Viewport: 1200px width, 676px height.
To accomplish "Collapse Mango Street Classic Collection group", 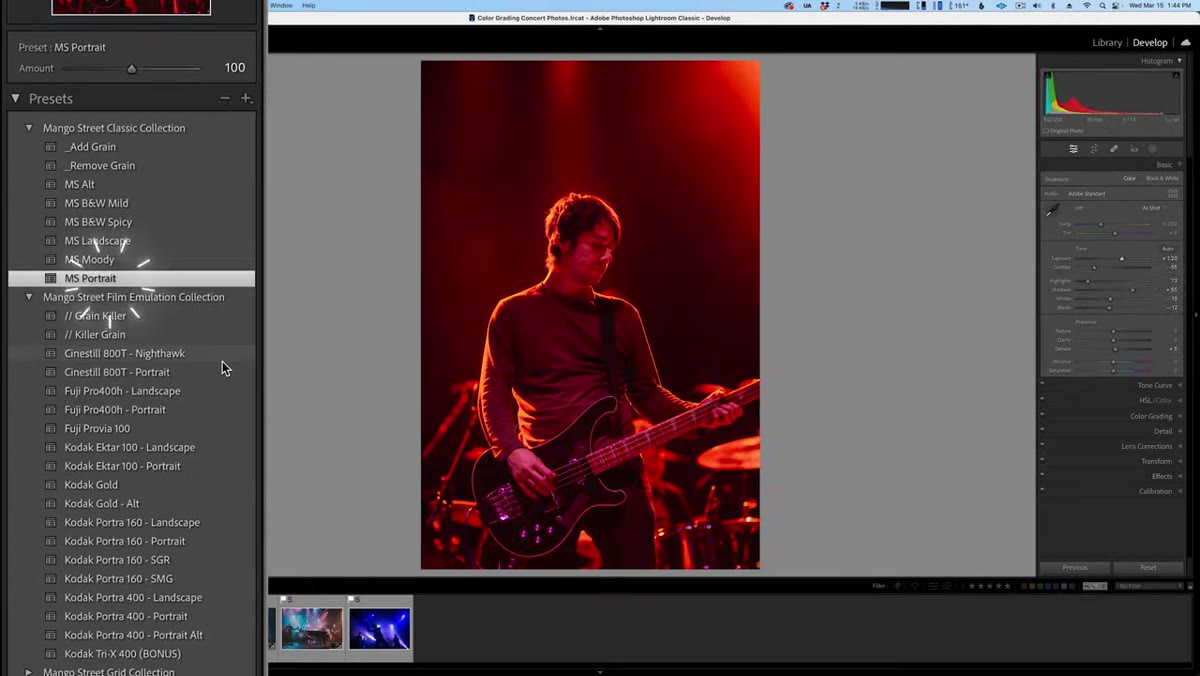I will [29, 128].
